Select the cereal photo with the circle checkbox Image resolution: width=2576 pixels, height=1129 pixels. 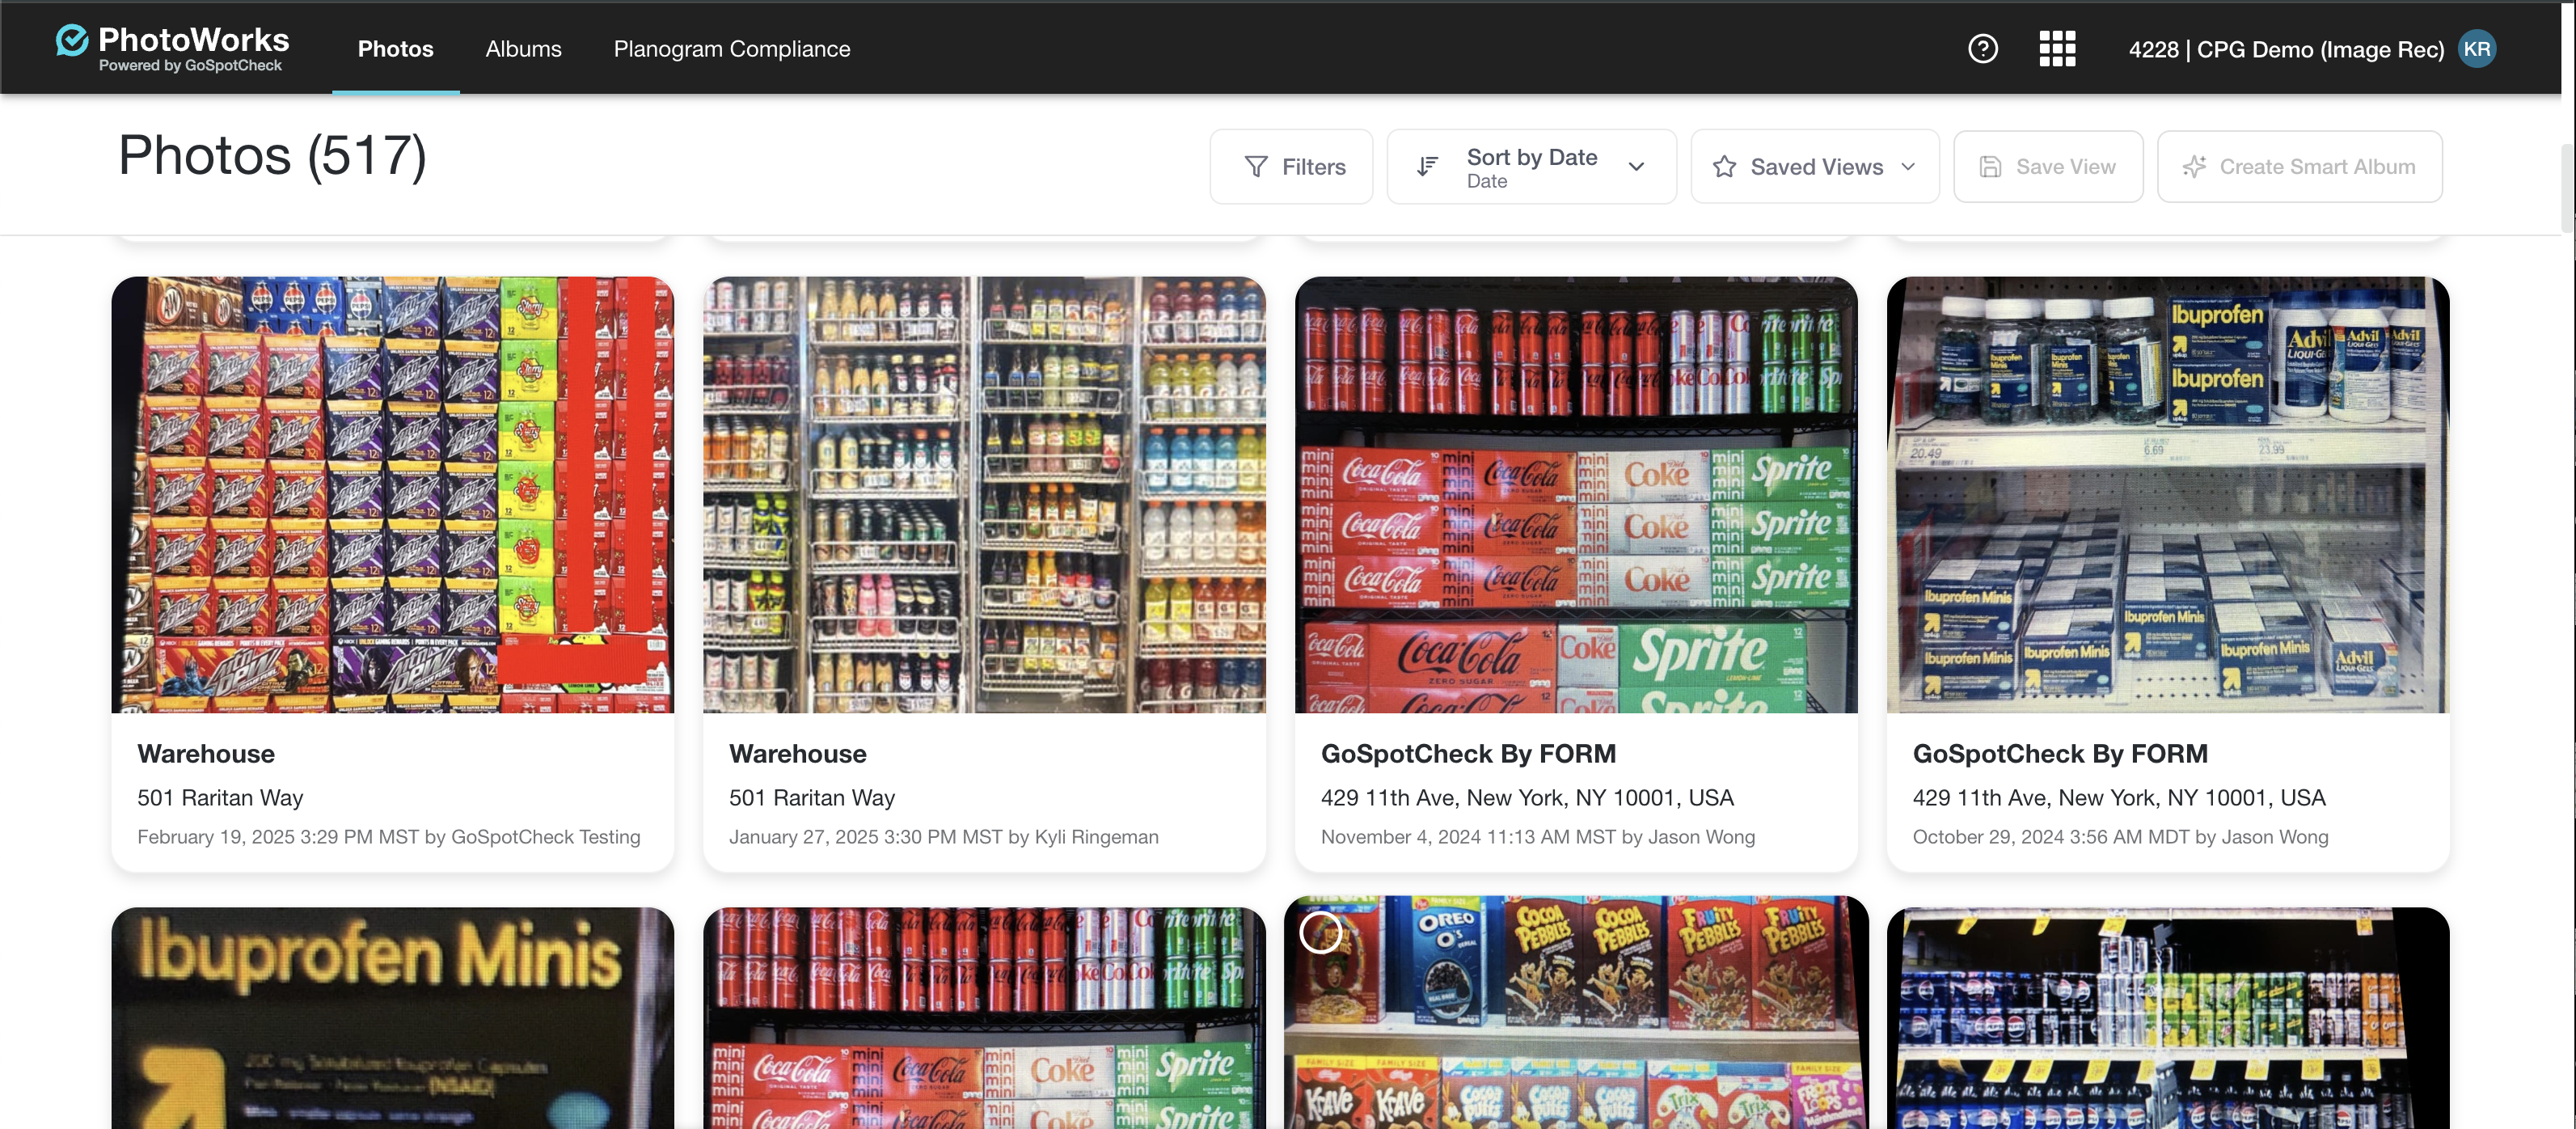[1320, 932]
